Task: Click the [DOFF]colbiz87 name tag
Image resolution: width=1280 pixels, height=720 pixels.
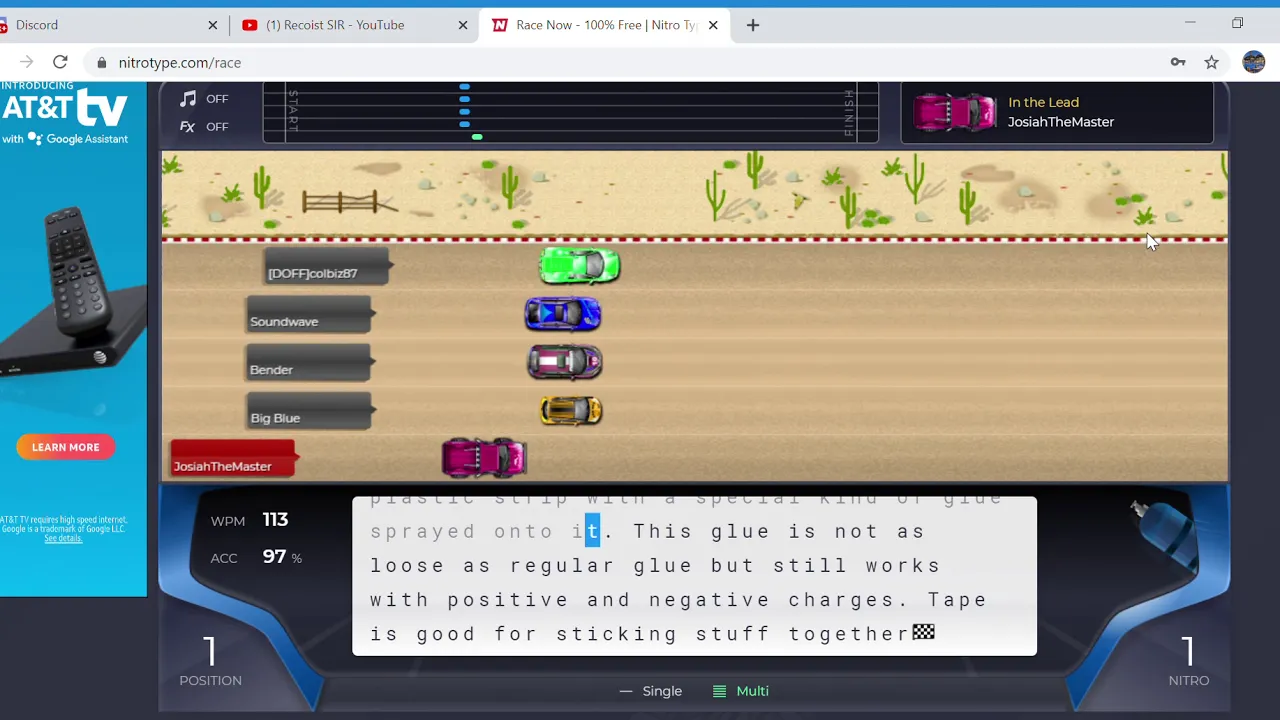Action: (326, 268)
